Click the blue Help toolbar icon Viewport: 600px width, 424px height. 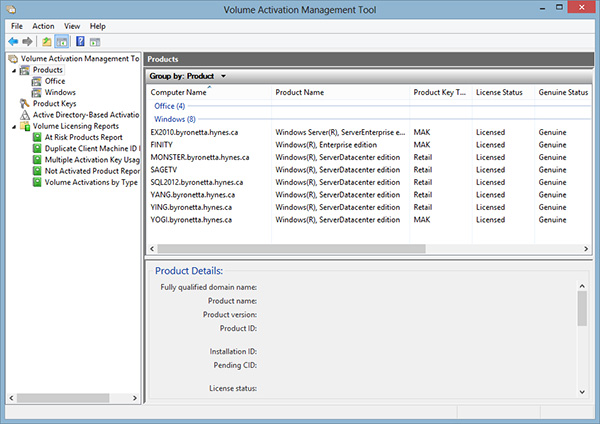click(79, 41)
